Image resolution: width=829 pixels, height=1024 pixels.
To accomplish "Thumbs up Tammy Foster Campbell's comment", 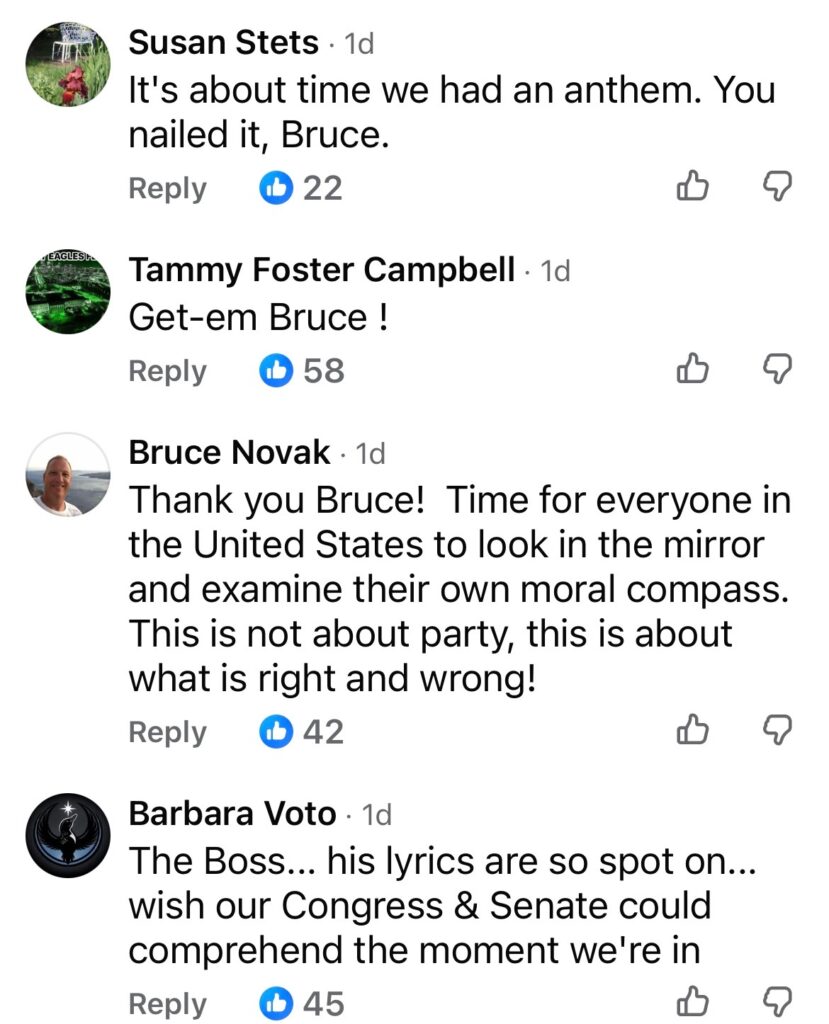I will click(x=693, y=370).
